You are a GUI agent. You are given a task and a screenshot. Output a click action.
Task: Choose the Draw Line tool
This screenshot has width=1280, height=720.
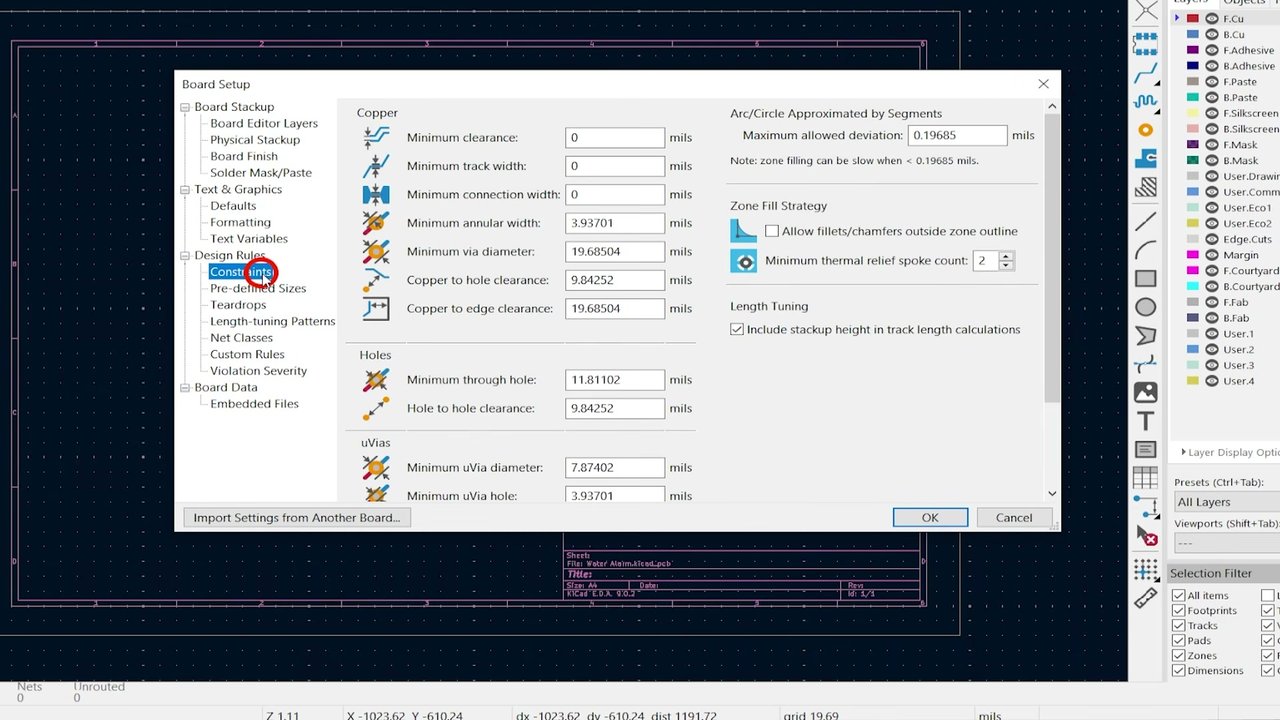(x=1146, y=220)
